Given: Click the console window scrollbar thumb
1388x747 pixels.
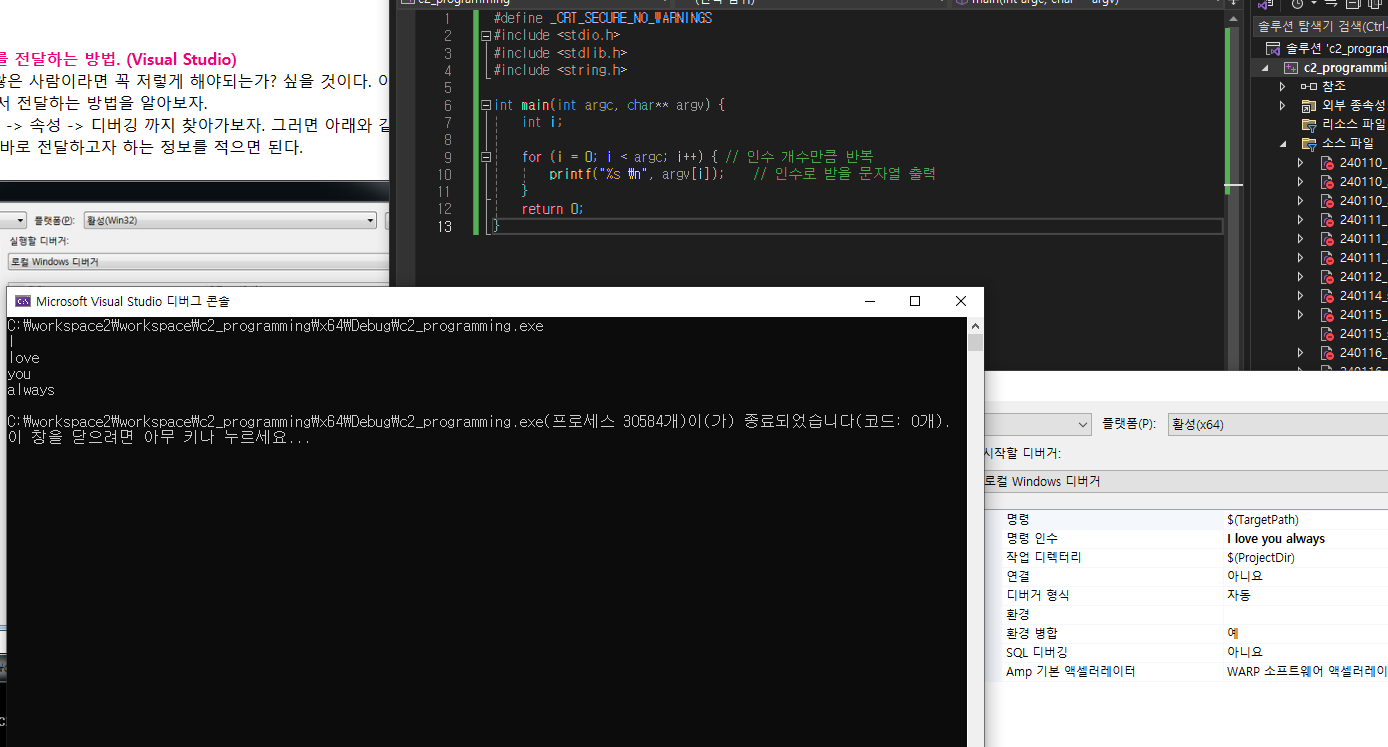Looking at the screenshot, I should (x=975, y=343).
